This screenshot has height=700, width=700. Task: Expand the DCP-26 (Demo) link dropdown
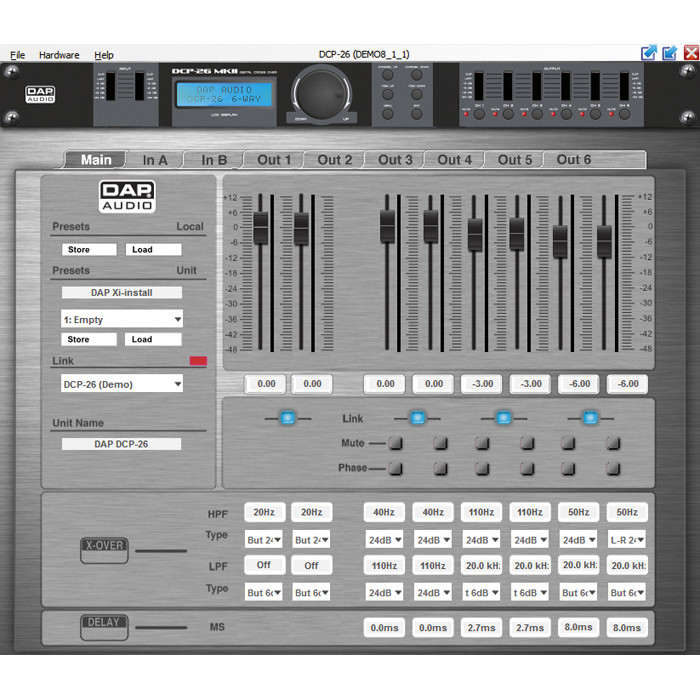click(122, 384)
